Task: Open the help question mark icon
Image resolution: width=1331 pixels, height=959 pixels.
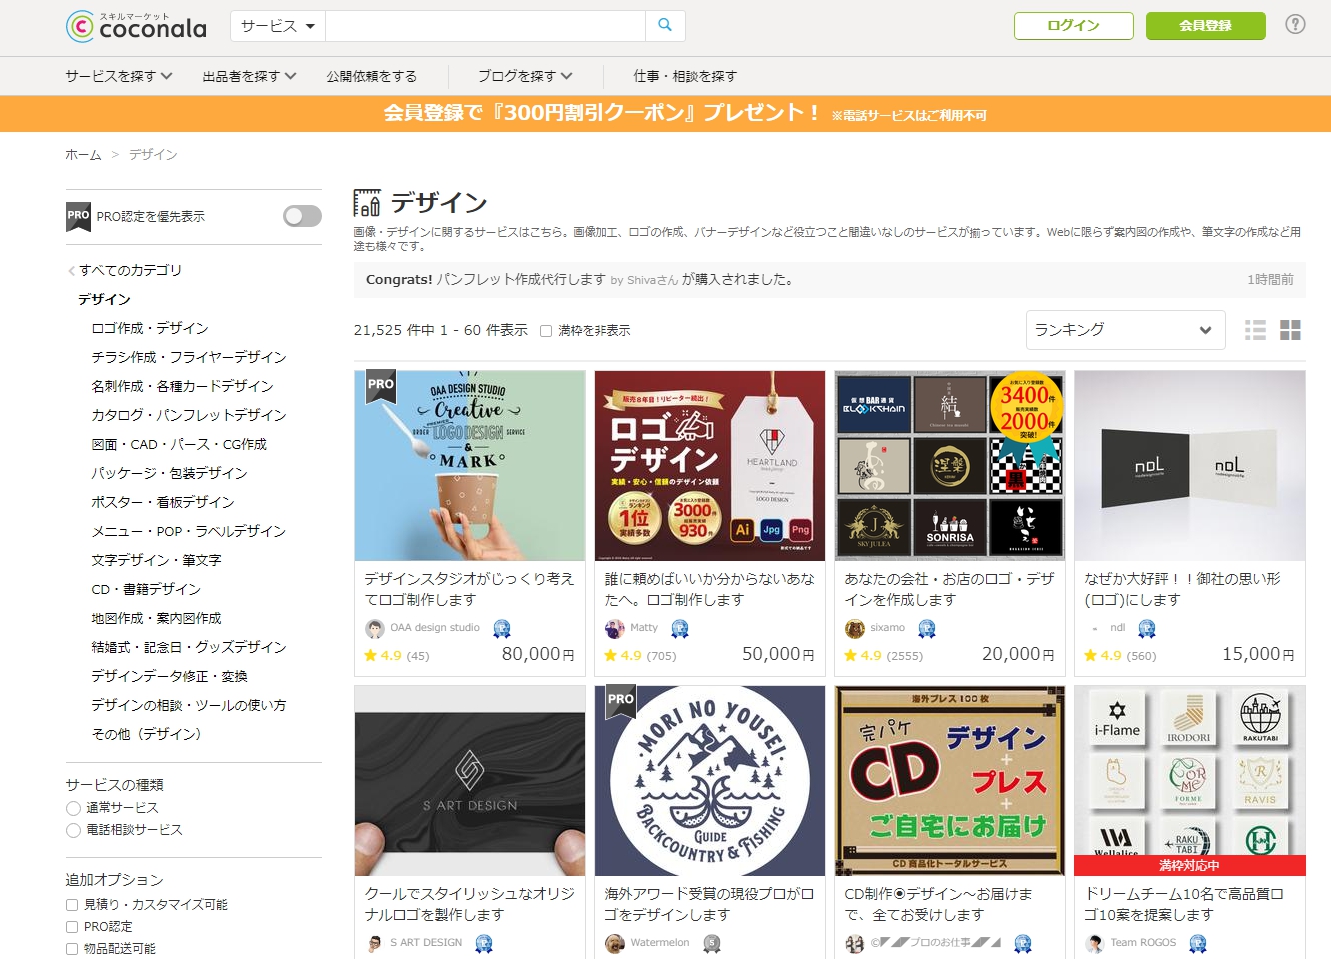Action: point(1295,25)
